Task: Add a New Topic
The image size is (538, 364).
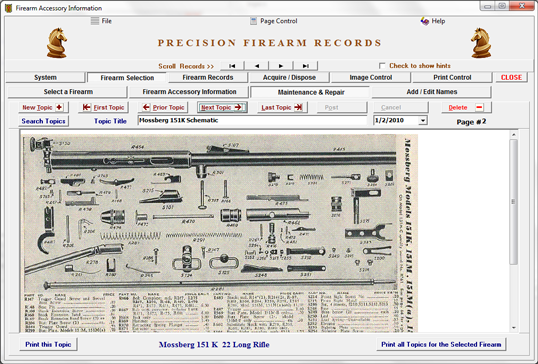Action: [x=43, y=107]
